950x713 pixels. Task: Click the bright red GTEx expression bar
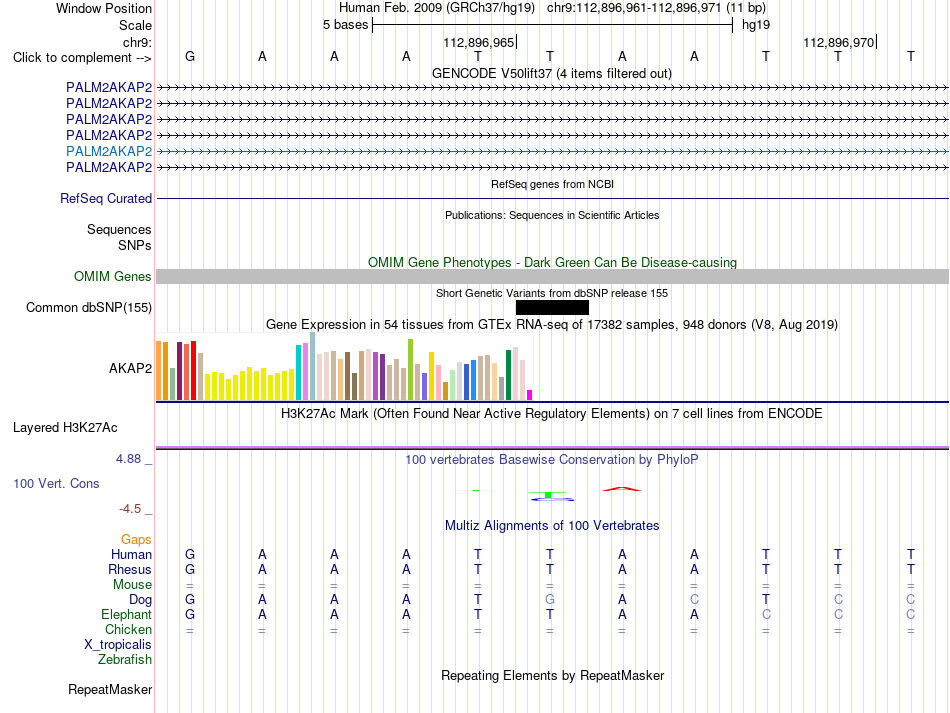(193, 370)
